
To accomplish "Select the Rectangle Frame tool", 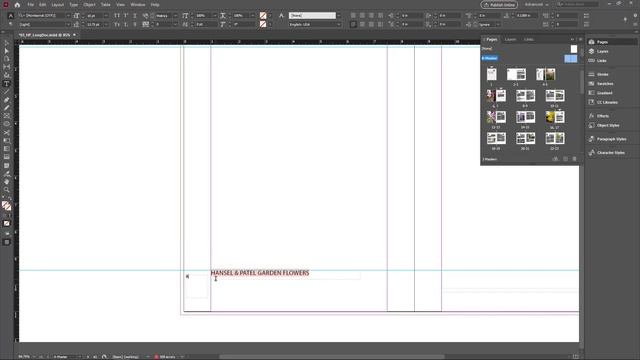I will click(x=7, y=116).
